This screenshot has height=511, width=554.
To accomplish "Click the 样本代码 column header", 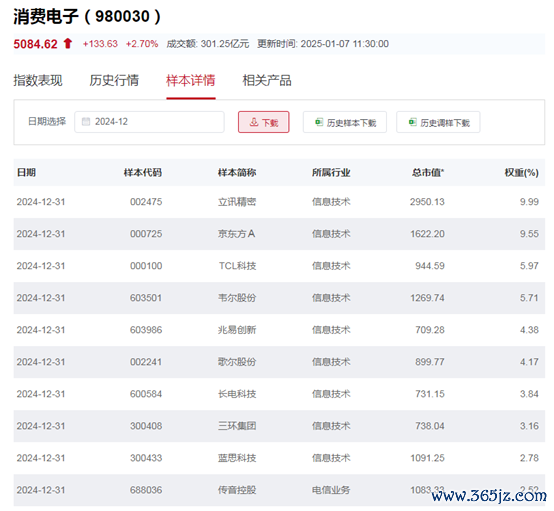I will 143,172.
